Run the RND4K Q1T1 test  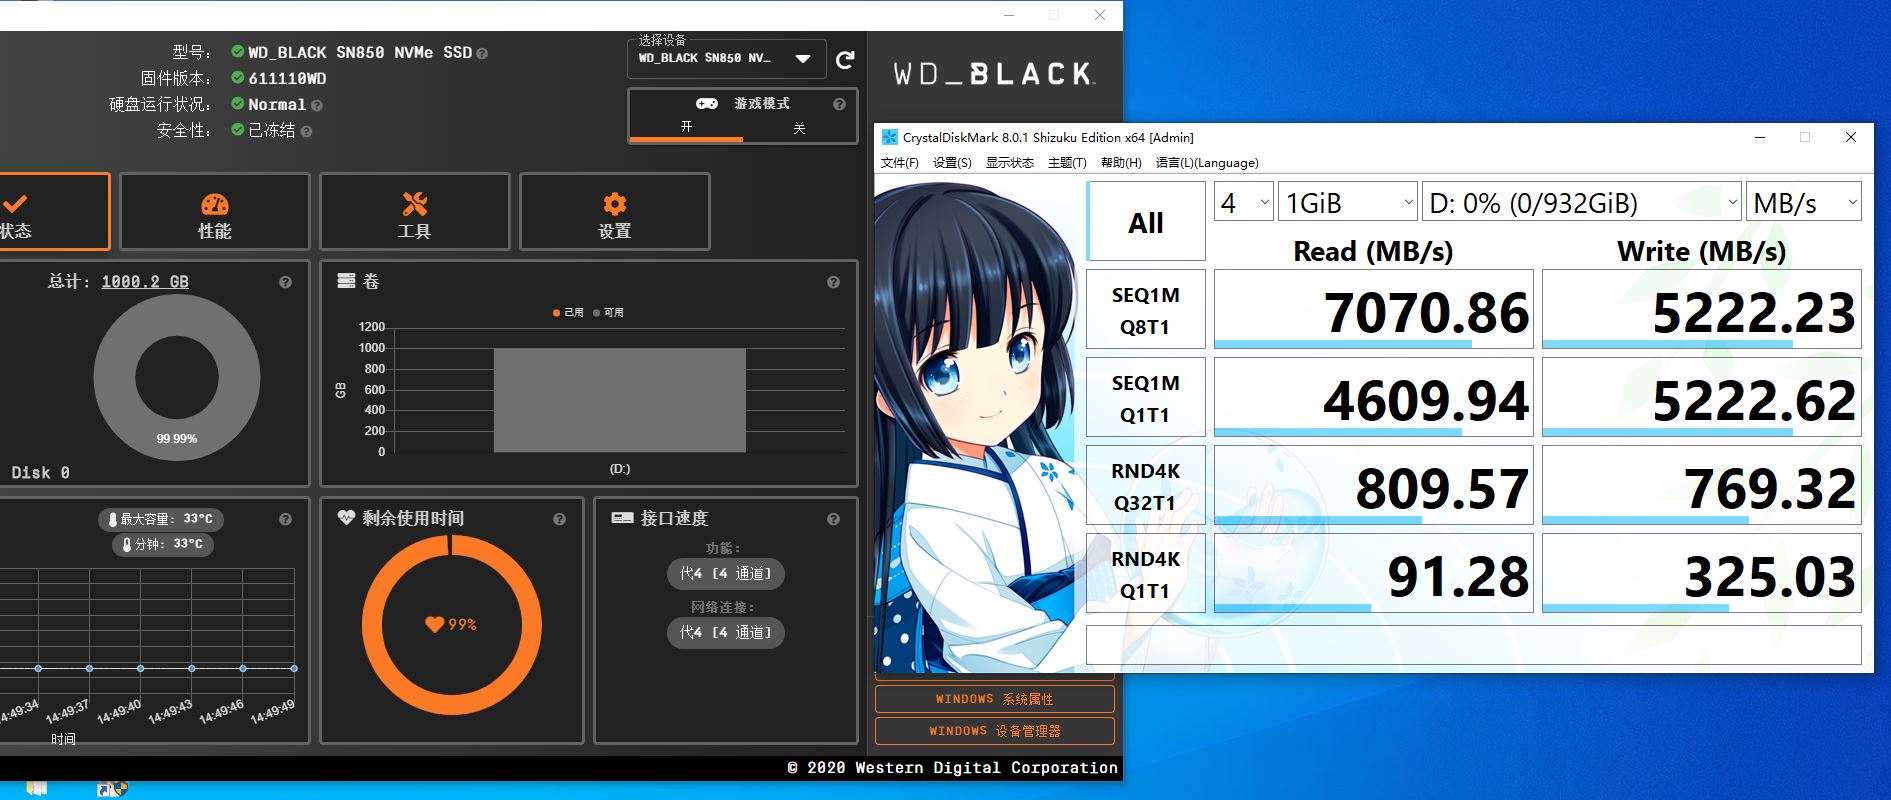[x=1146, y=573]
